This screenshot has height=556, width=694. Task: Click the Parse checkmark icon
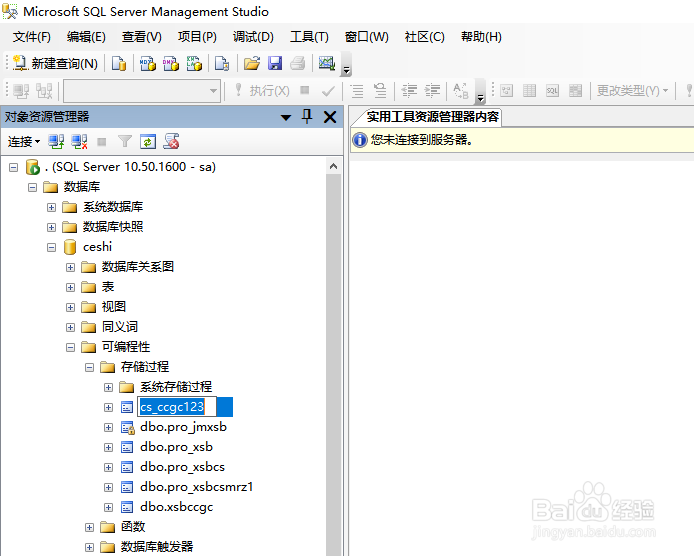tap(328, 91)
